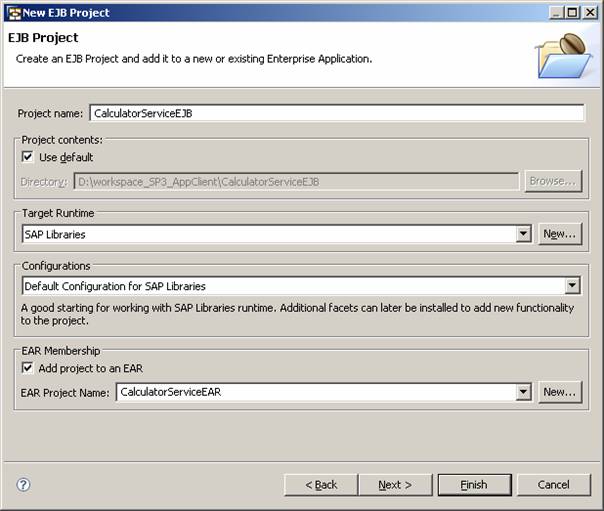Click the Directory path field
The image size is (604, 511).
(295, 181)
